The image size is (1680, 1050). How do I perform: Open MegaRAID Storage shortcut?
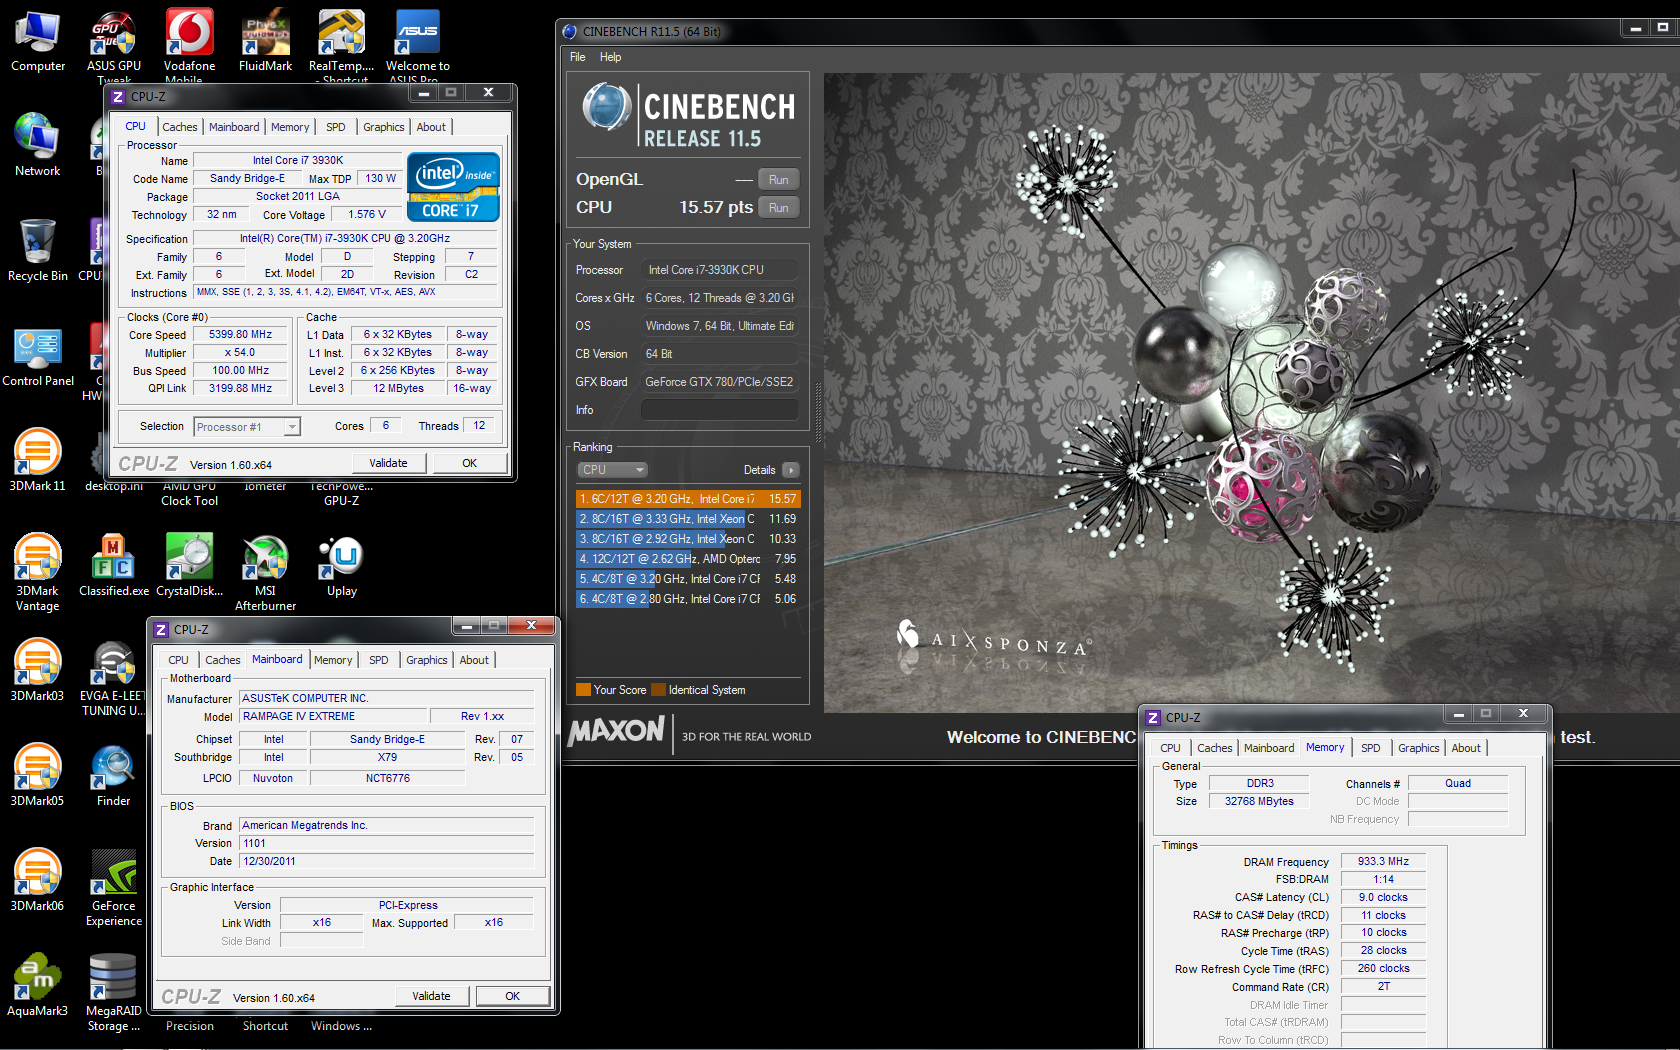click(114, 993)
